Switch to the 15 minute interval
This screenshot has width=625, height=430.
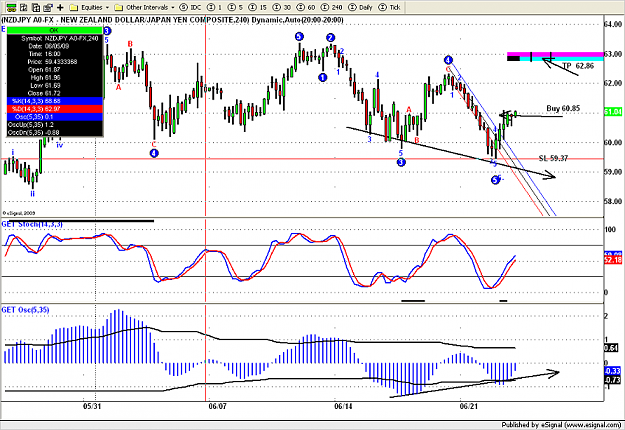click(257, 7)
